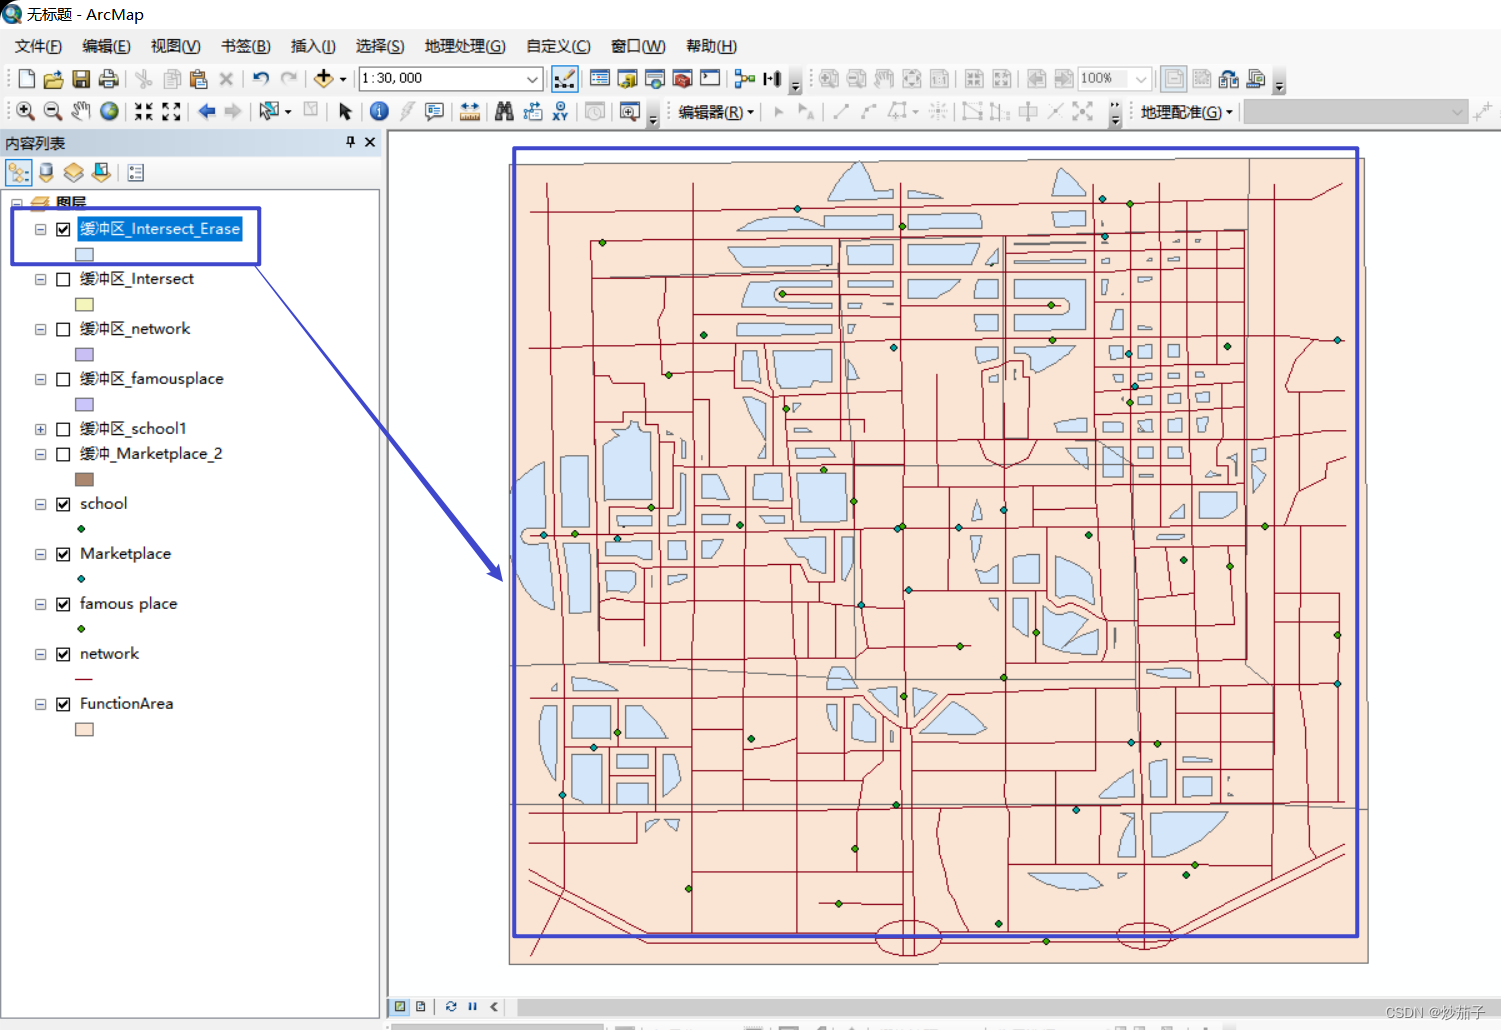Click the Find binoculars icon
Screen dimensions: 1501x1030
click(x=504, y=111)
